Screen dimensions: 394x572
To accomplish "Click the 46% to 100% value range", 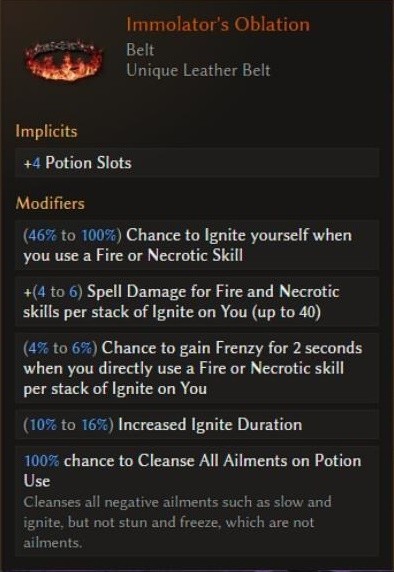I will coord(72,235).
